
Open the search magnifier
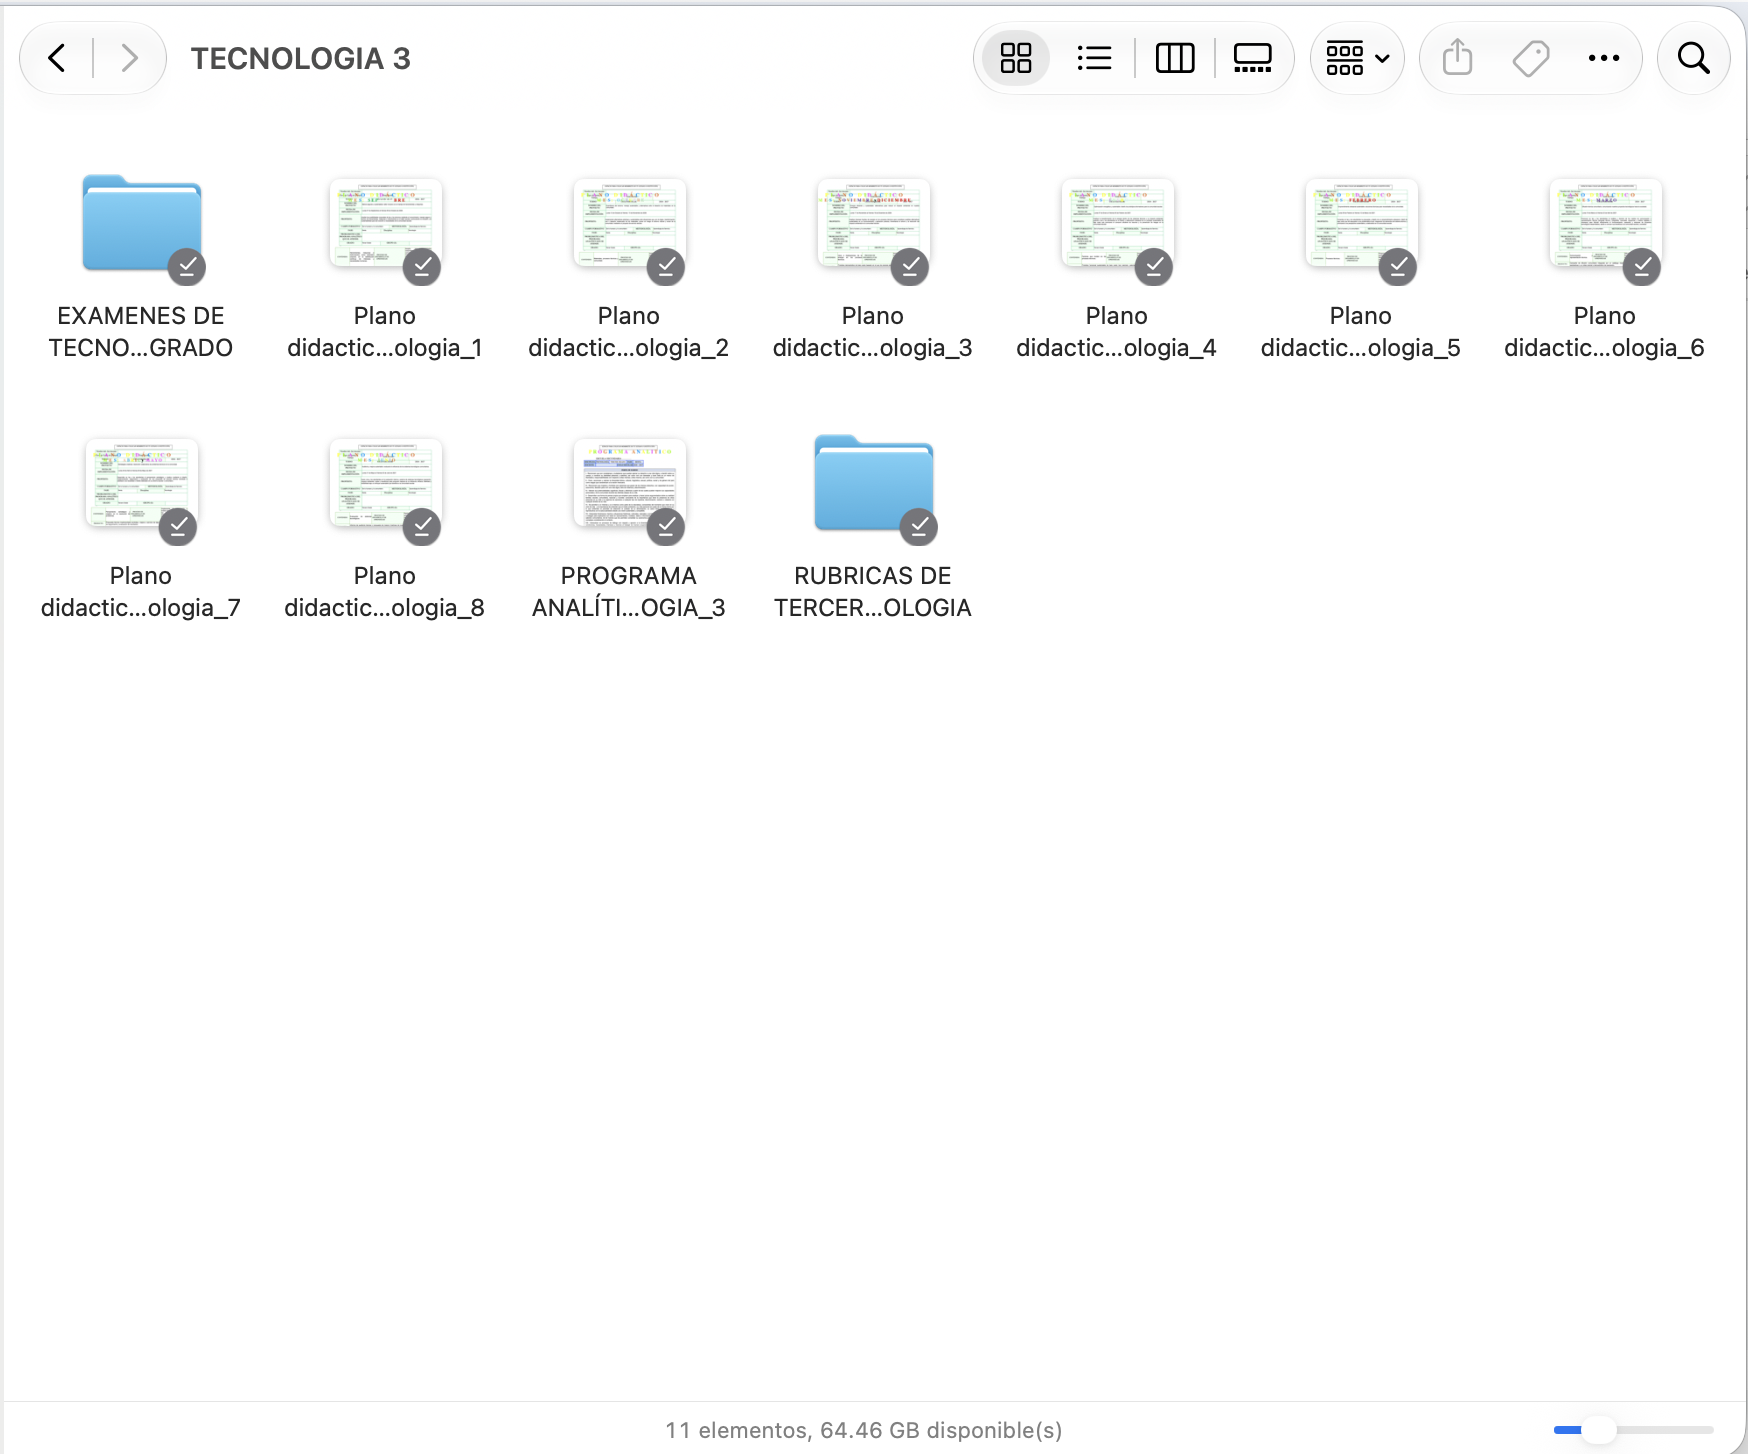pos(1694,58)
